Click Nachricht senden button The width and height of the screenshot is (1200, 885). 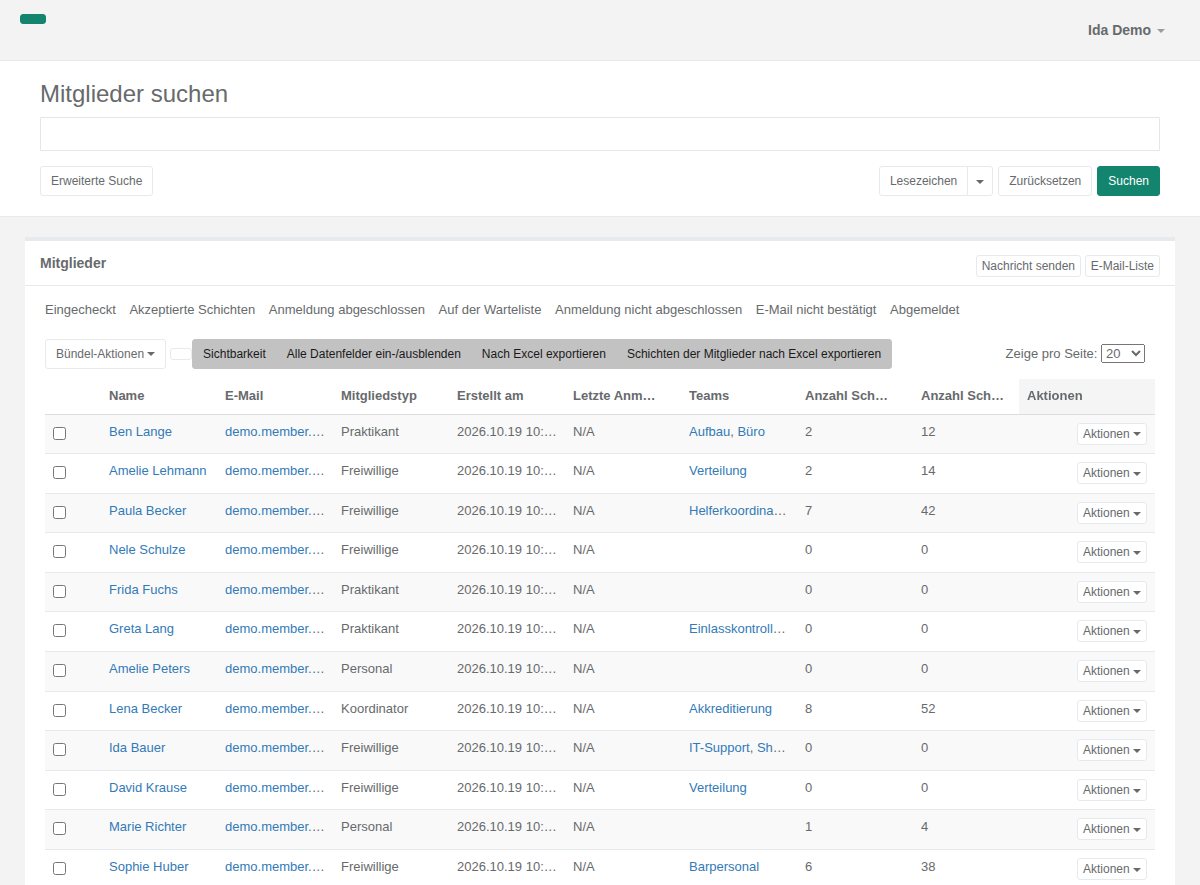[x=1028, y=266]
